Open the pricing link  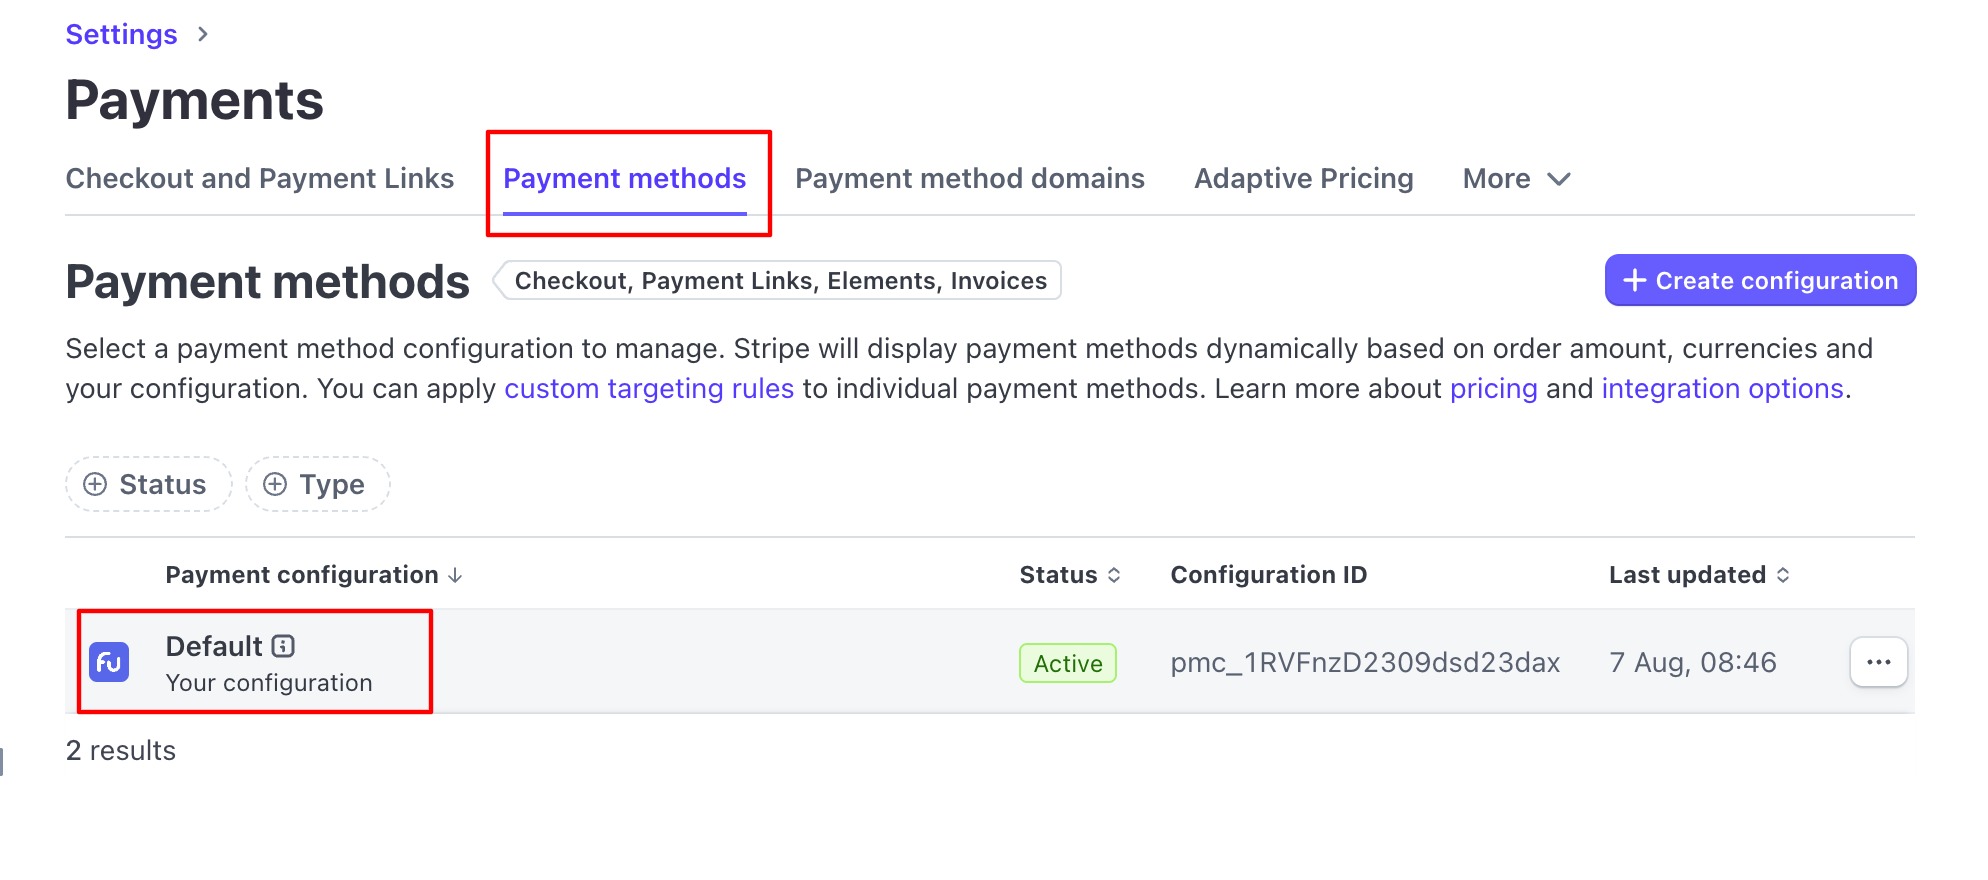(x=1493, y=389)
